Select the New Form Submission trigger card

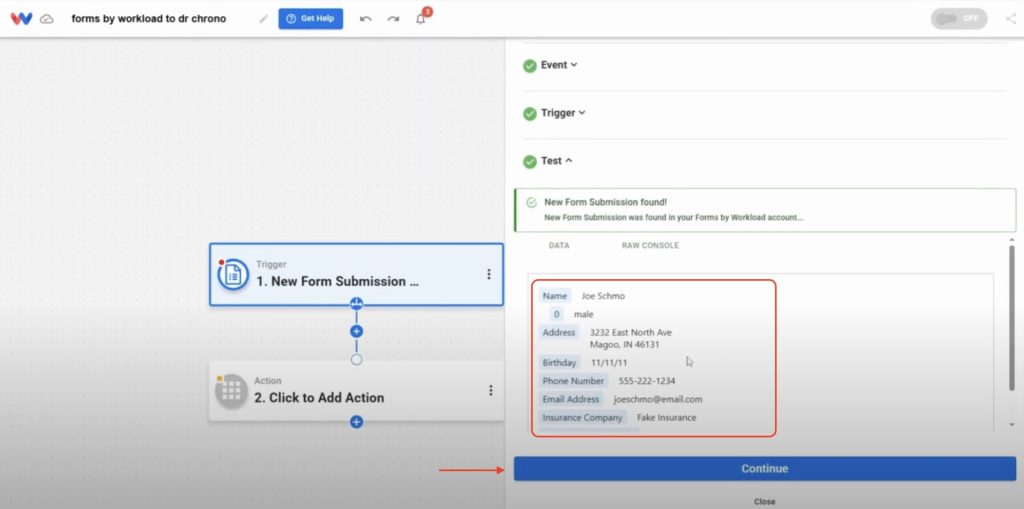click(357, 274)
